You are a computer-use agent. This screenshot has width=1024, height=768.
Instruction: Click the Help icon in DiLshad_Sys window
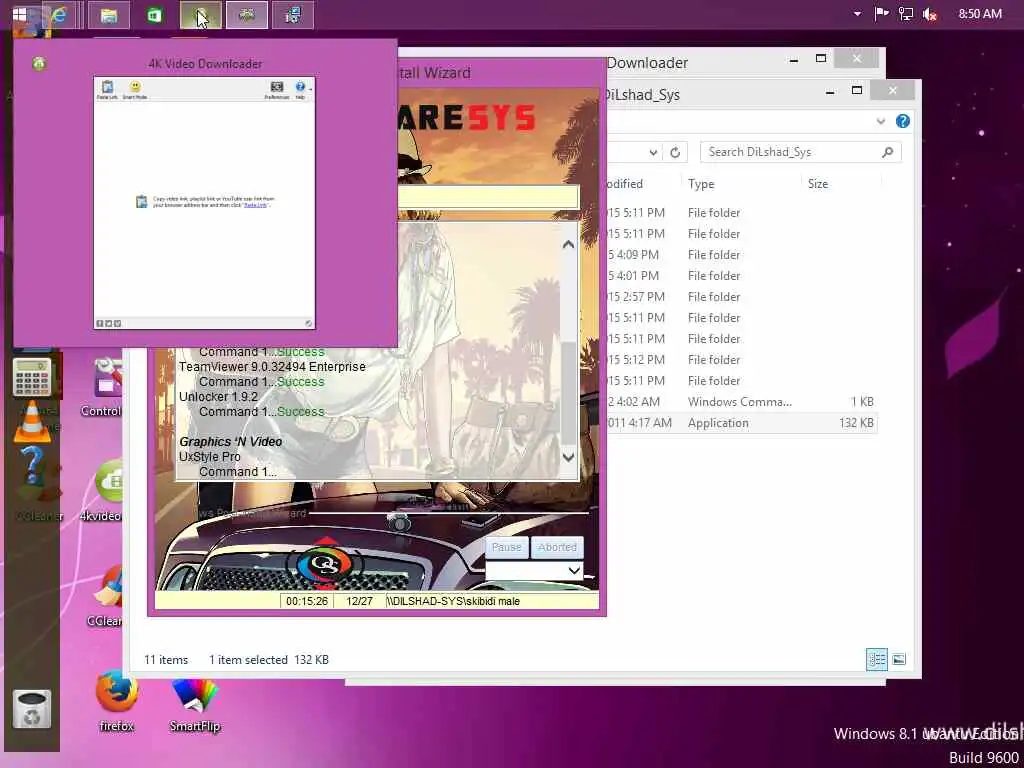coord(903,121)
